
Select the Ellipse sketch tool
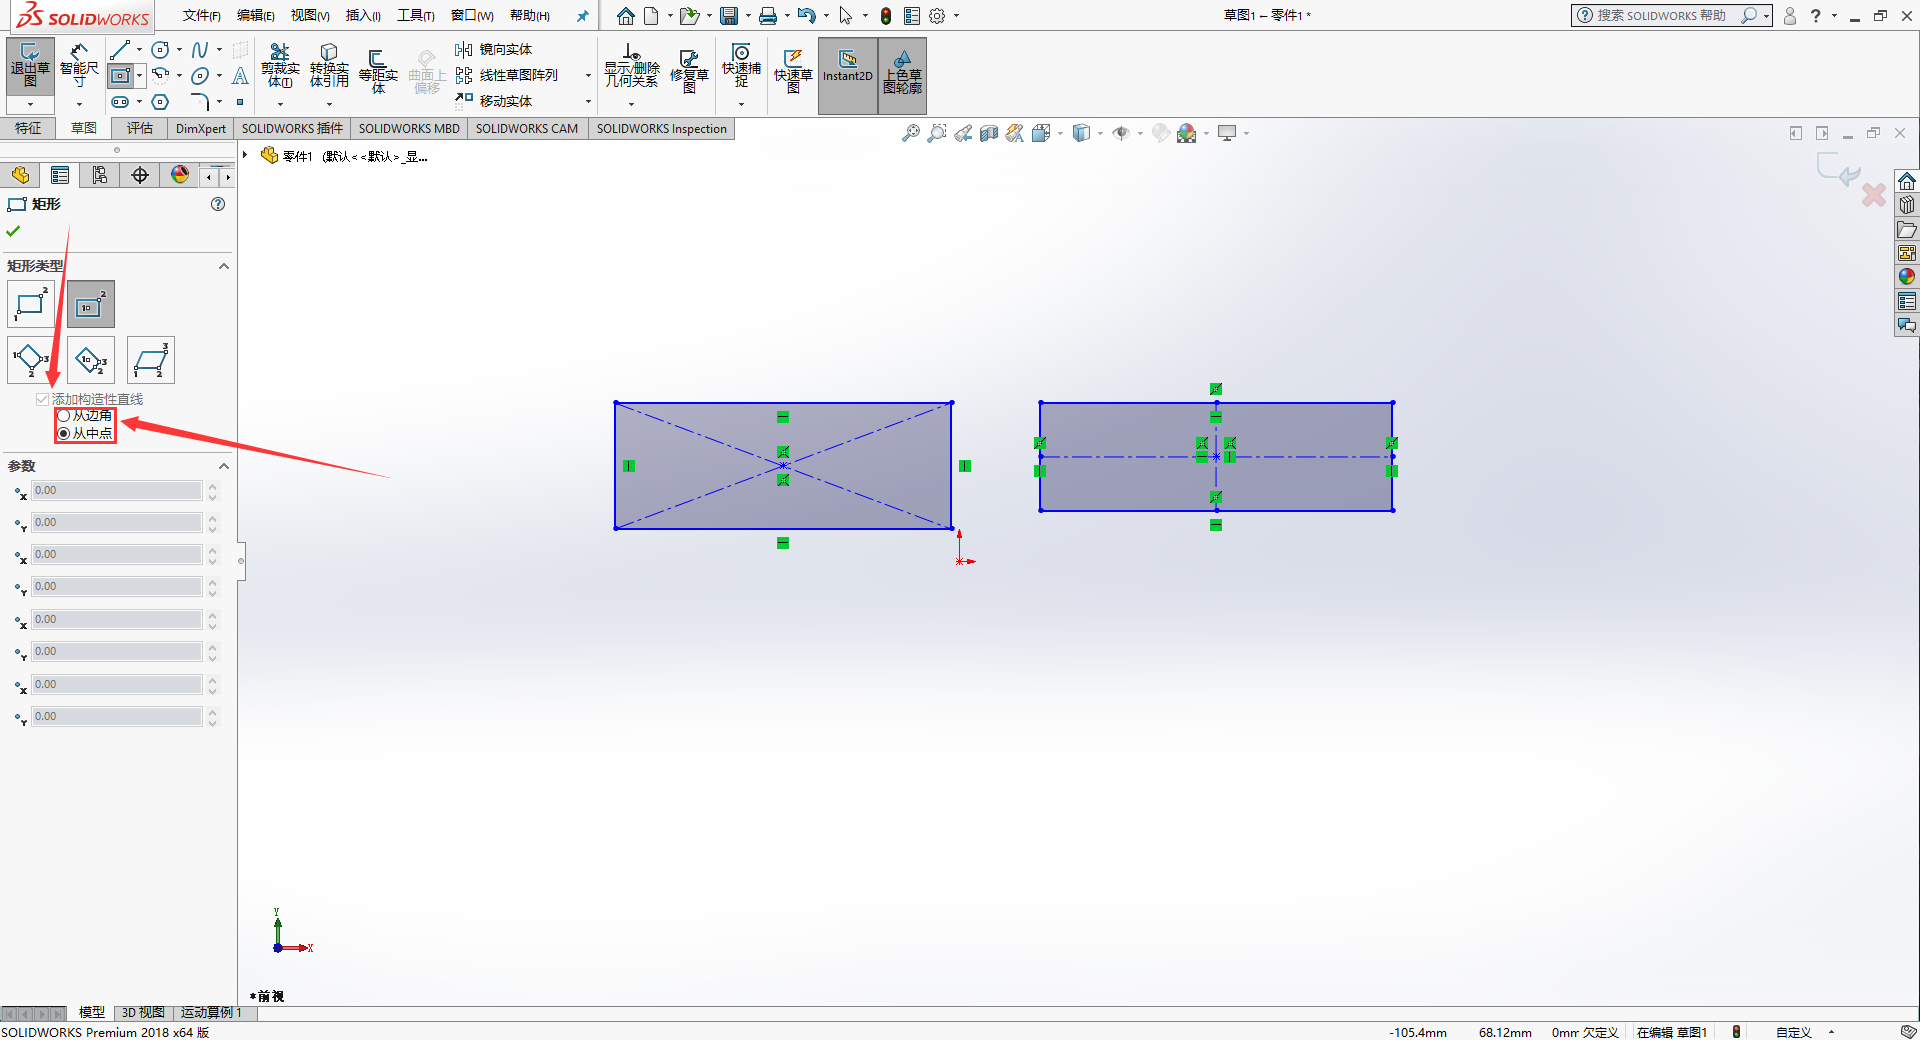tap(200, 76)
